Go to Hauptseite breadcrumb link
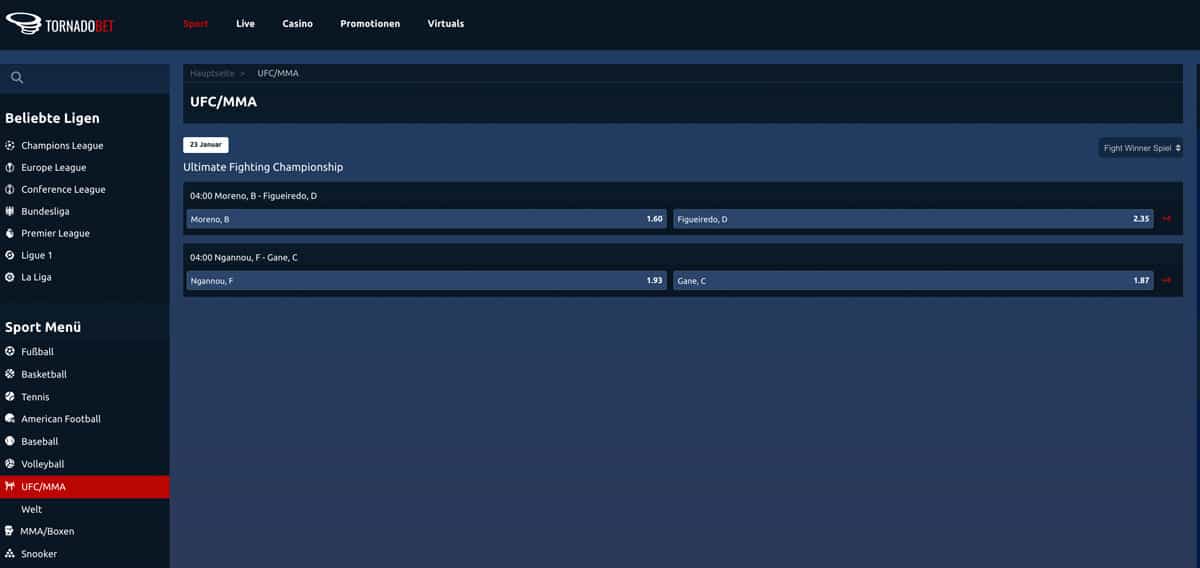1200x568 pixels. coord(212,73)
